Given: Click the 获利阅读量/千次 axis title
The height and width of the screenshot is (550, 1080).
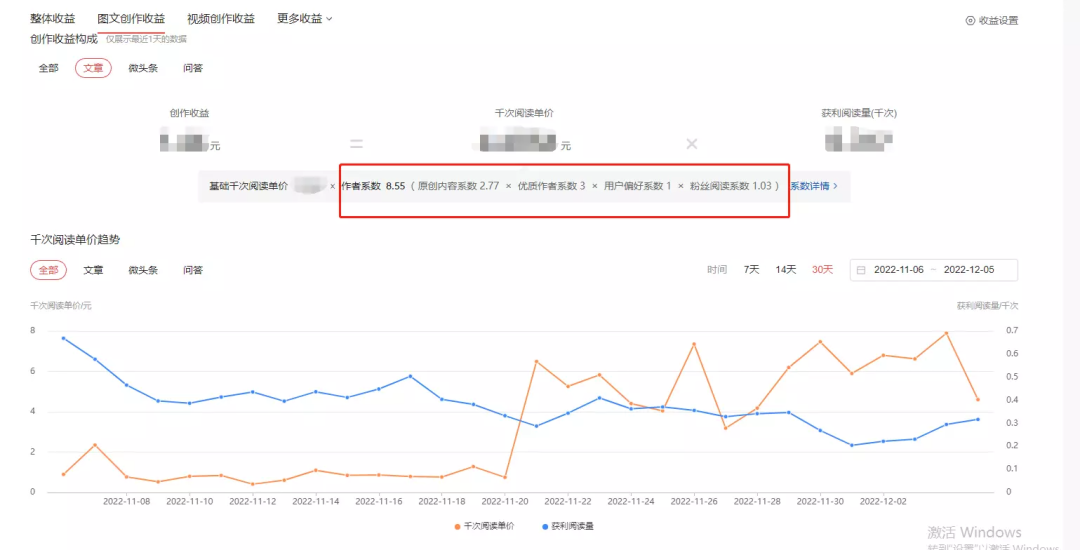Looking at the screenshot, I should [987, 305].
